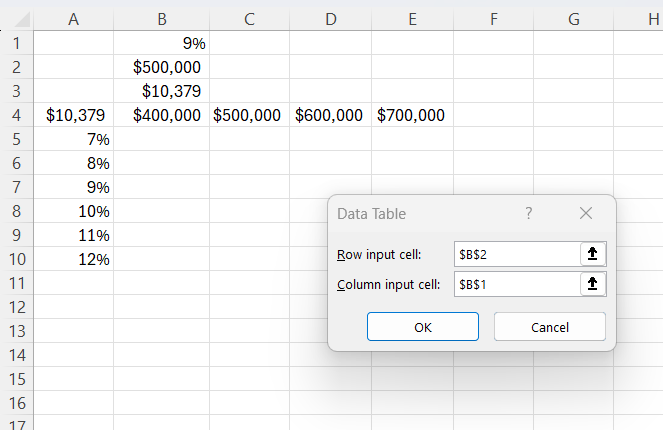Open Data Table dialog help
The width and height of the screenshot is (663, 430).
pyautogui.click(x=529, y=213)
